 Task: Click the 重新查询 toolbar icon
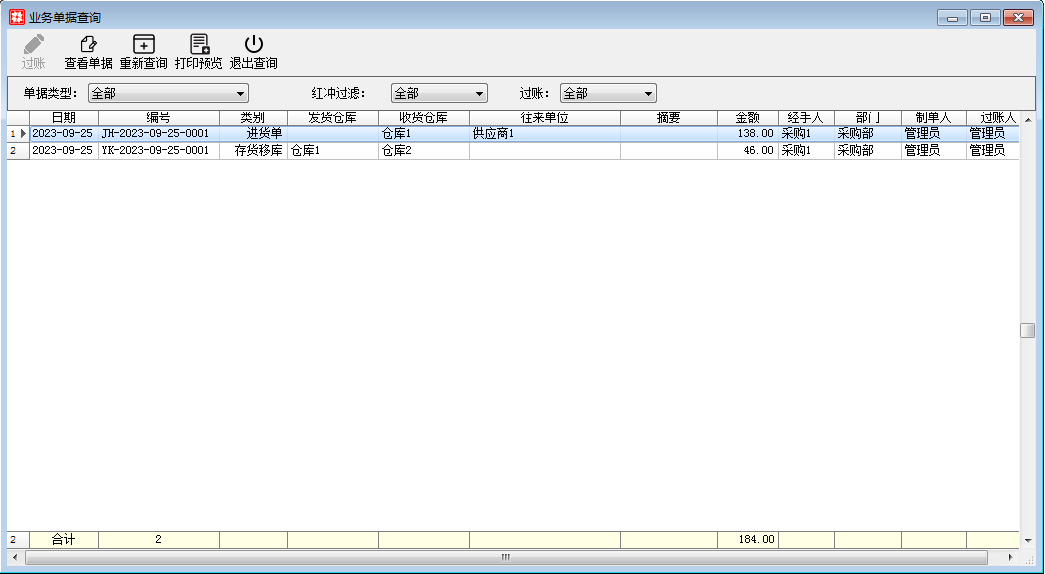(144, 45)
